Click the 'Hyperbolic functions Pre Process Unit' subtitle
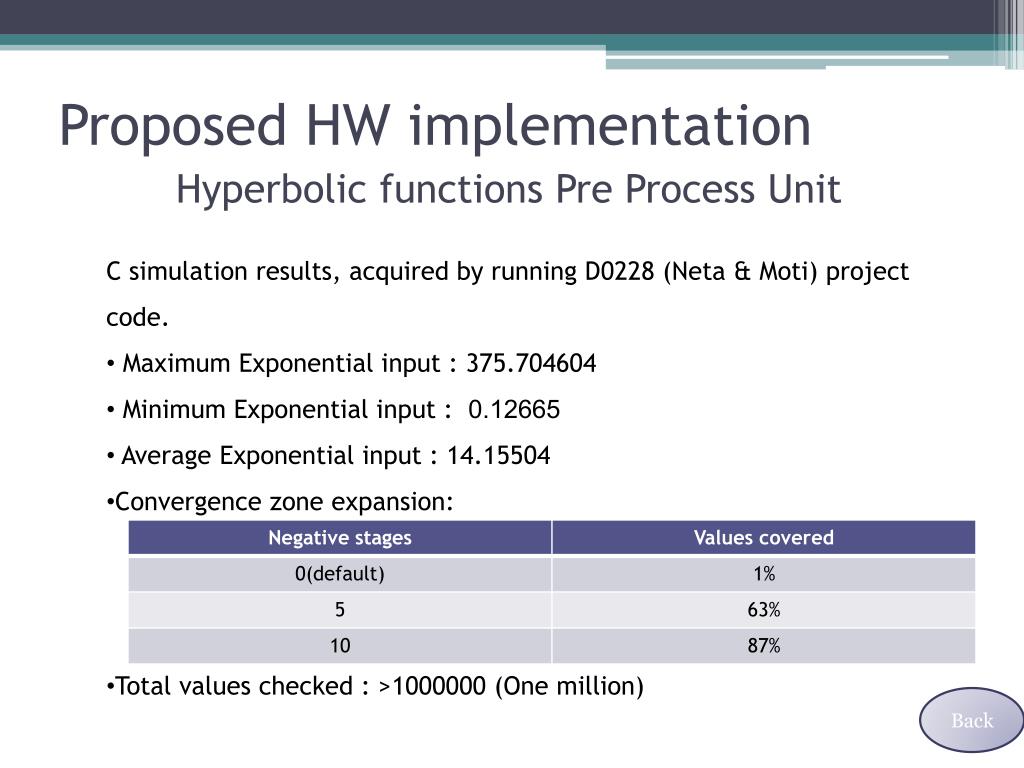 coord(508,189)
